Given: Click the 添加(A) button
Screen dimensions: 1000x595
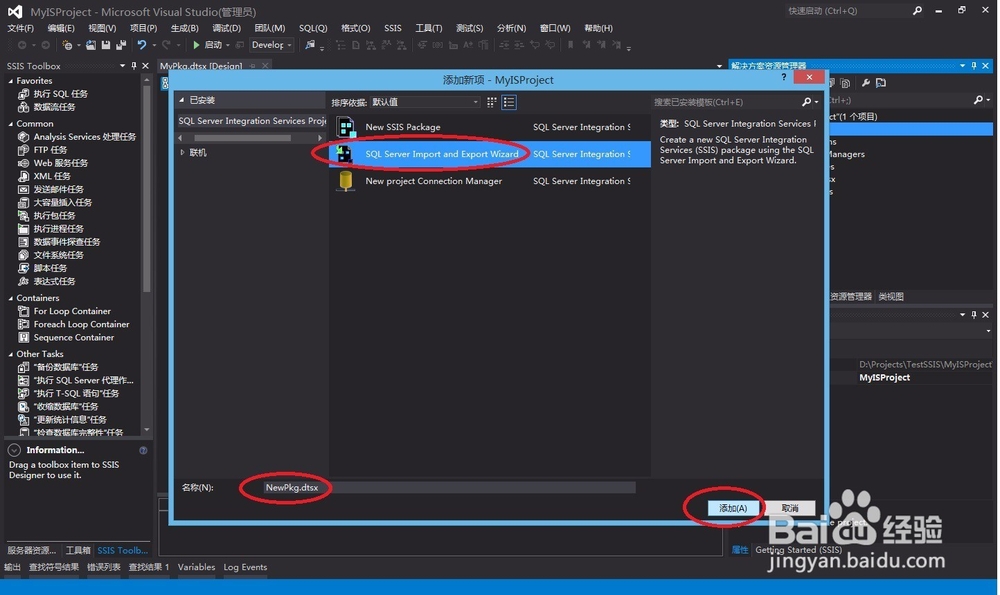Looking at the screenshot, I should (x=733, y=508).
